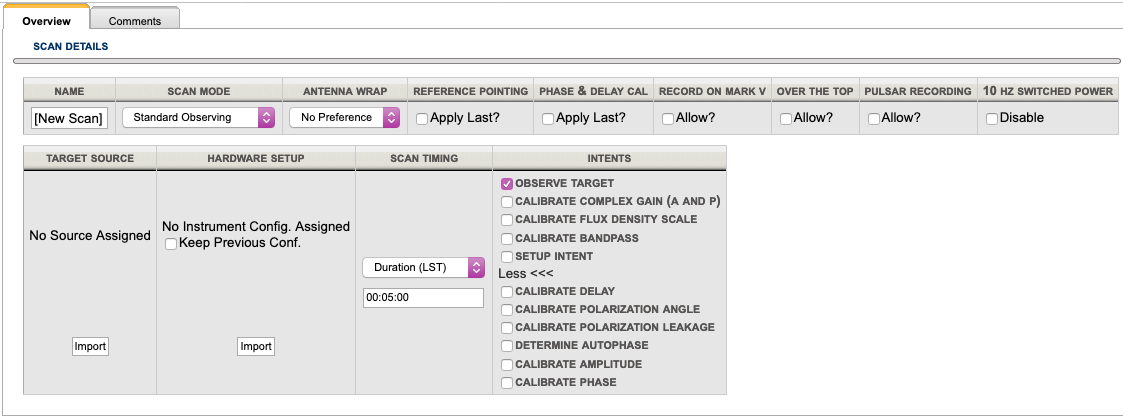The image size is (1123, 419).
Task: Open the Scan Mode dropdown
Action: click(198, 118)
